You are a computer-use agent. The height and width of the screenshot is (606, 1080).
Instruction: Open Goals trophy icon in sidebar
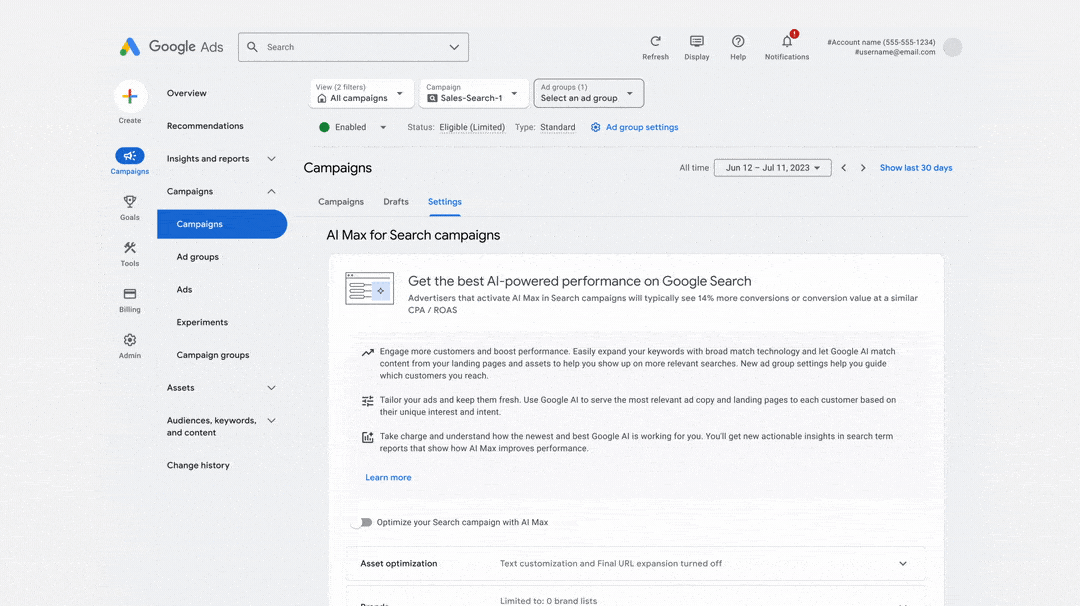[x=129, y=202]
